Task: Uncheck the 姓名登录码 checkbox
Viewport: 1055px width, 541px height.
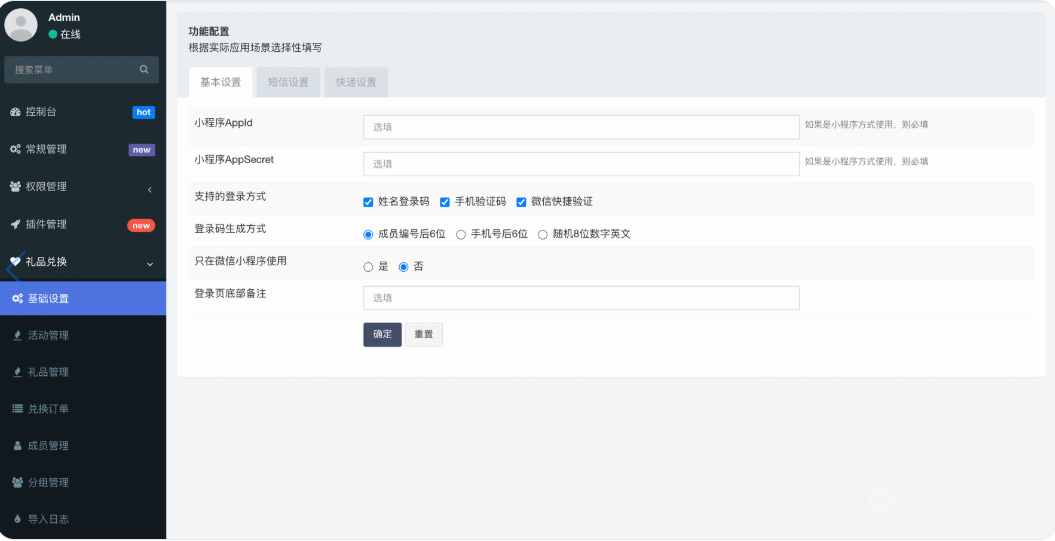Action: click(x=368, y=202)
